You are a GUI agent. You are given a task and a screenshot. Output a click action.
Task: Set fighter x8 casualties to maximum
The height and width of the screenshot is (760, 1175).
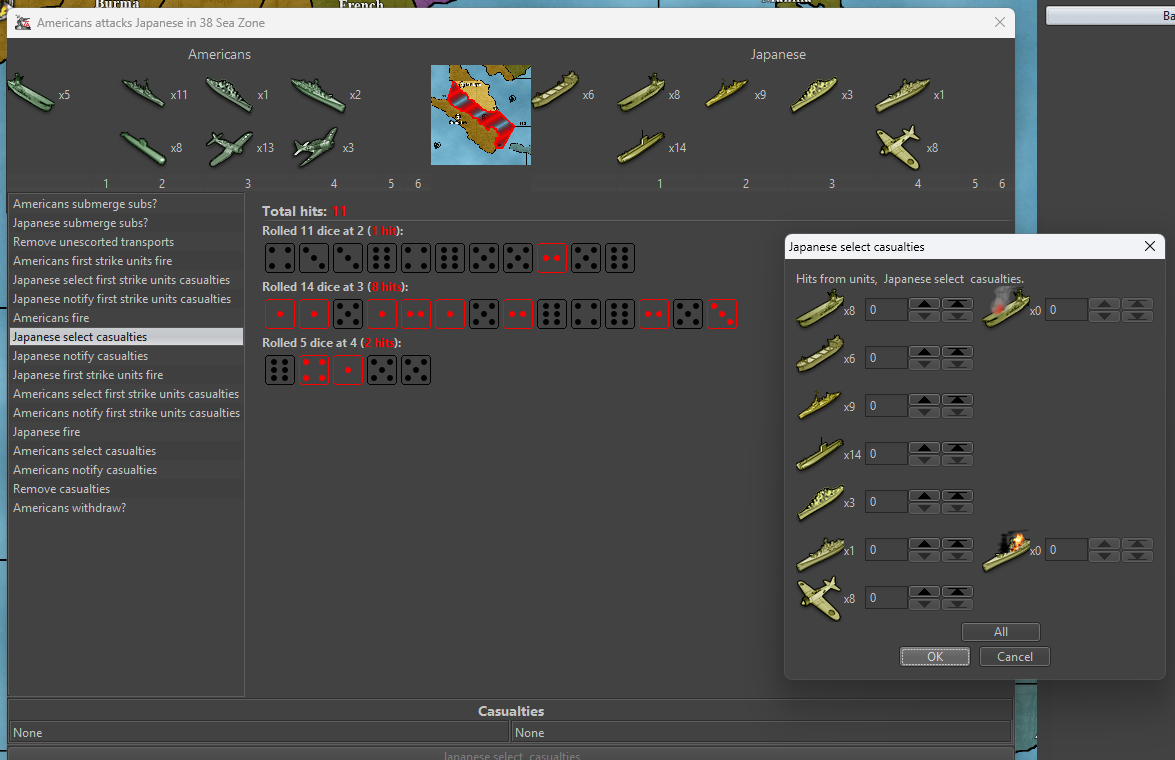(x=958, y=591)
